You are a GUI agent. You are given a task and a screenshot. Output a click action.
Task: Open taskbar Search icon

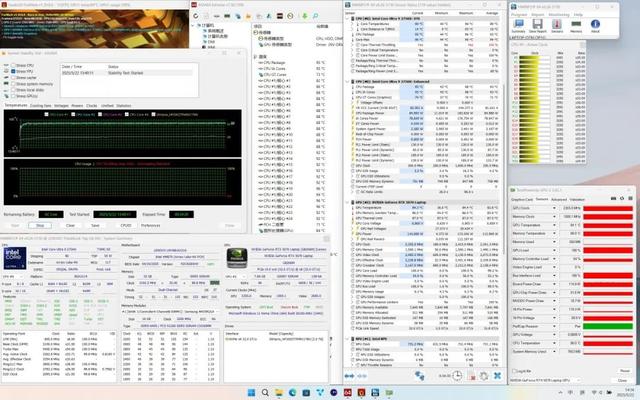coord(265,393)
